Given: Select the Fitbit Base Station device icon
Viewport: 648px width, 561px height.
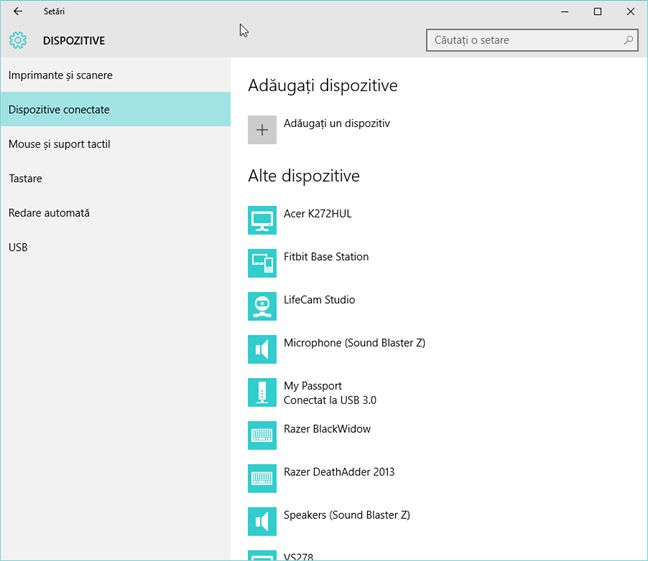Looking at the screenshot, I should [262, 263].
